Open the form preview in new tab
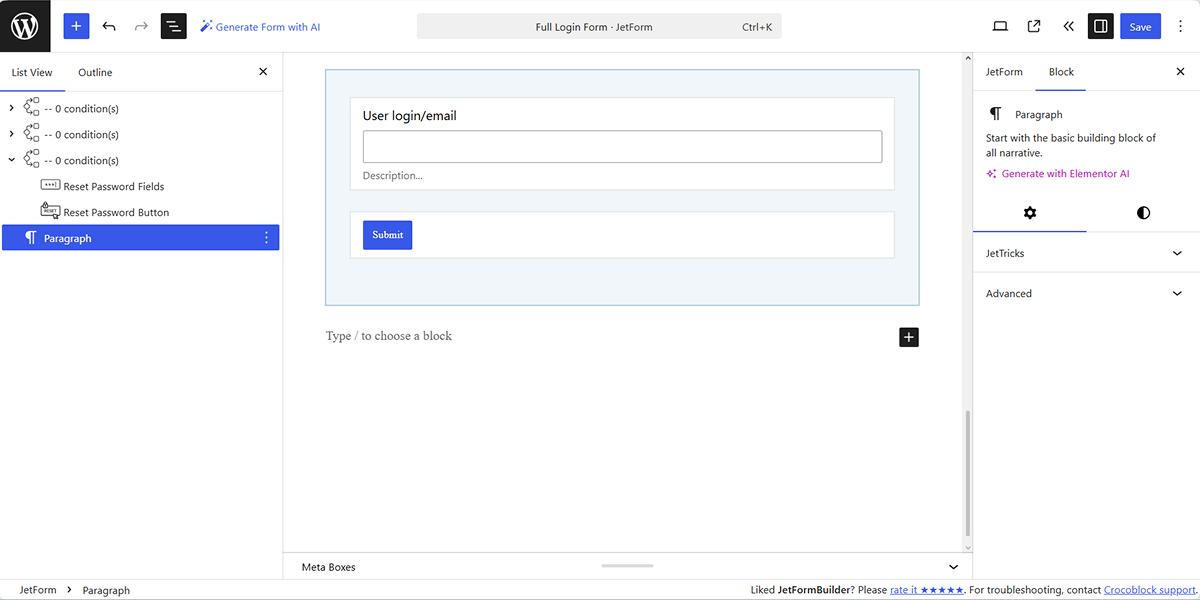 (1034, 26)
